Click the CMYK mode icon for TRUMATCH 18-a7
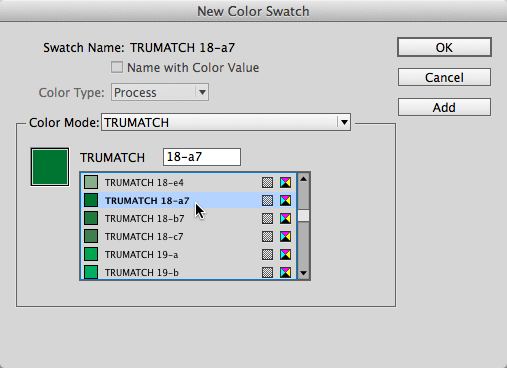507x368 pixels. (285, 200)
